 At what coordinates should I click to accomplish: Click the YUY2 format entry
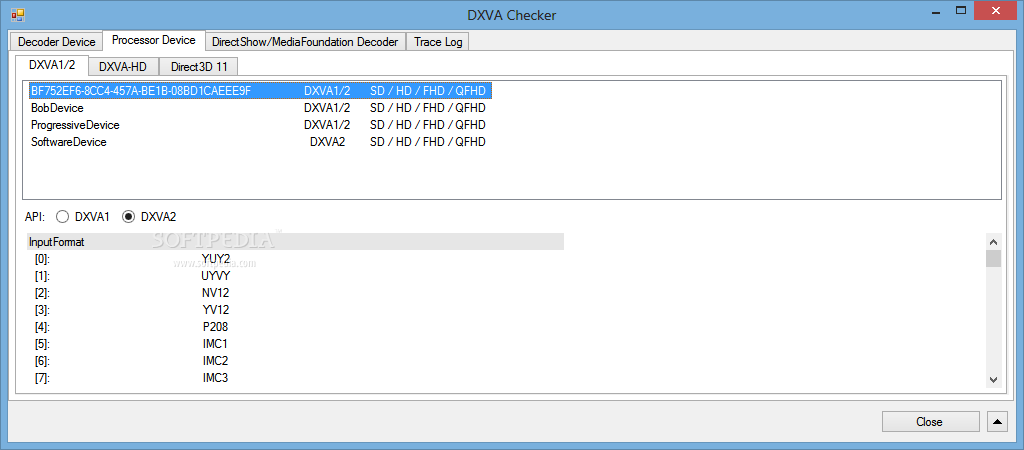point(216,259)
